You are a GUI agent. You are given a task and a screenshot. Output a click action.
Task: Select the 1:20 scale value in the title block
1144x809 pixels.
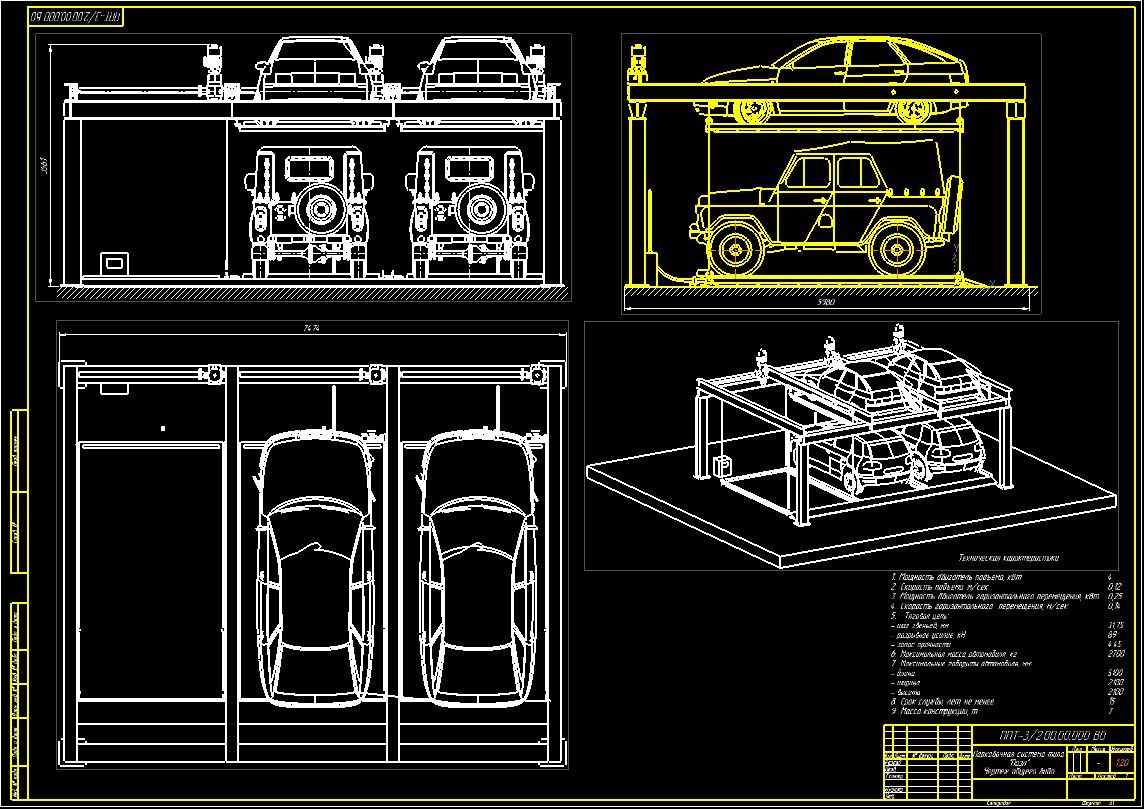click(1122, 762)
